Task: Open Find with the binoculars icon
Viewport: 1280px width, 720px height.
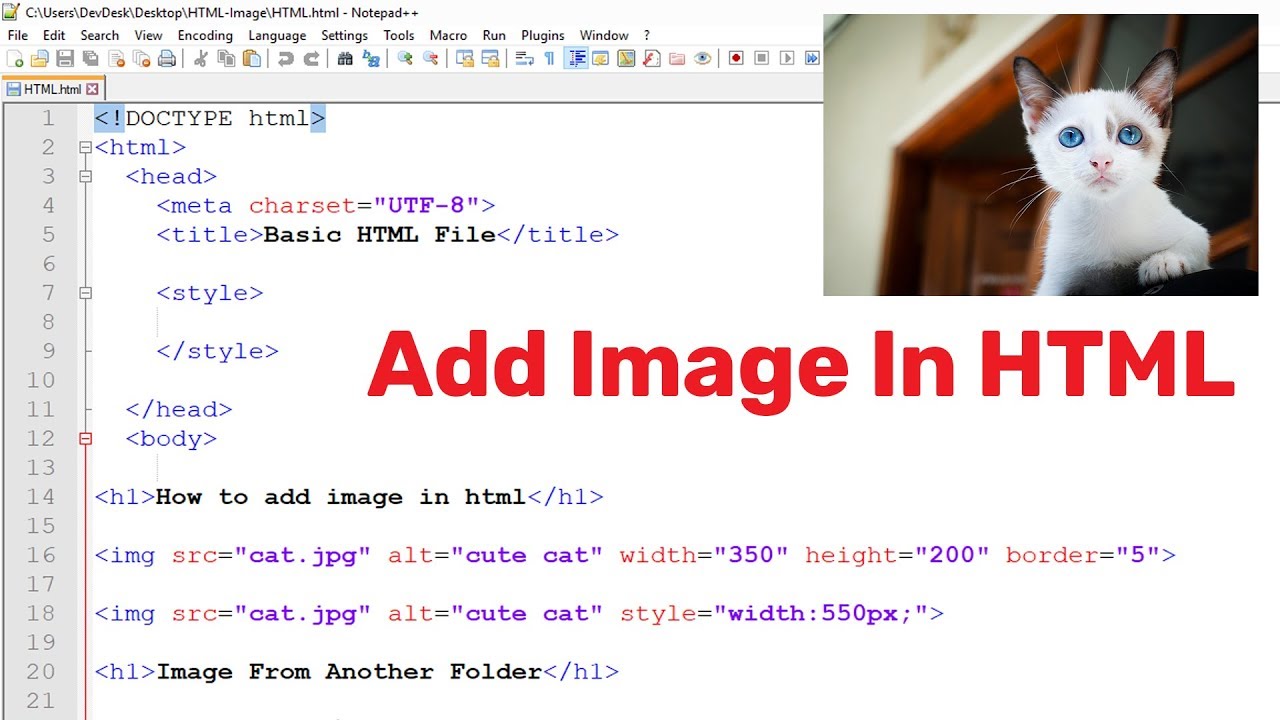Action: [x=345, y=59]
